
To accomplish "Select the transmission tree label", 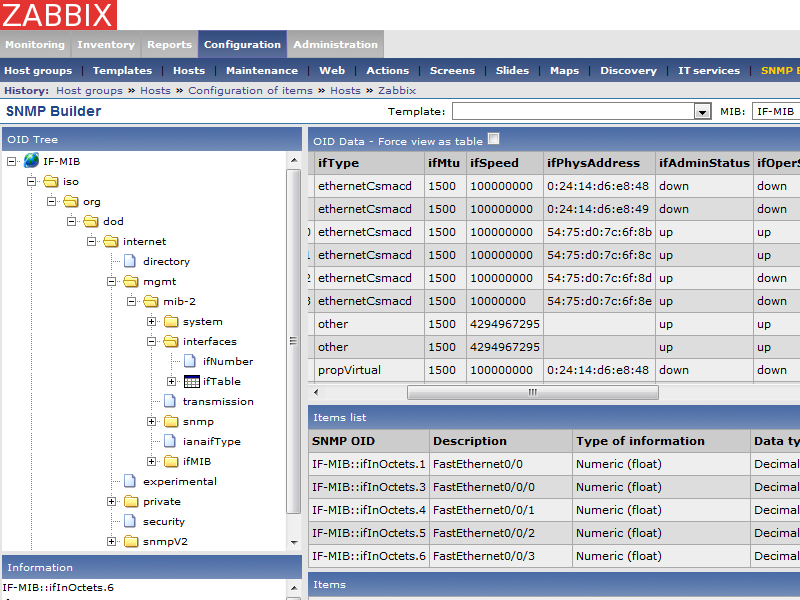I will tap(218, 402).
